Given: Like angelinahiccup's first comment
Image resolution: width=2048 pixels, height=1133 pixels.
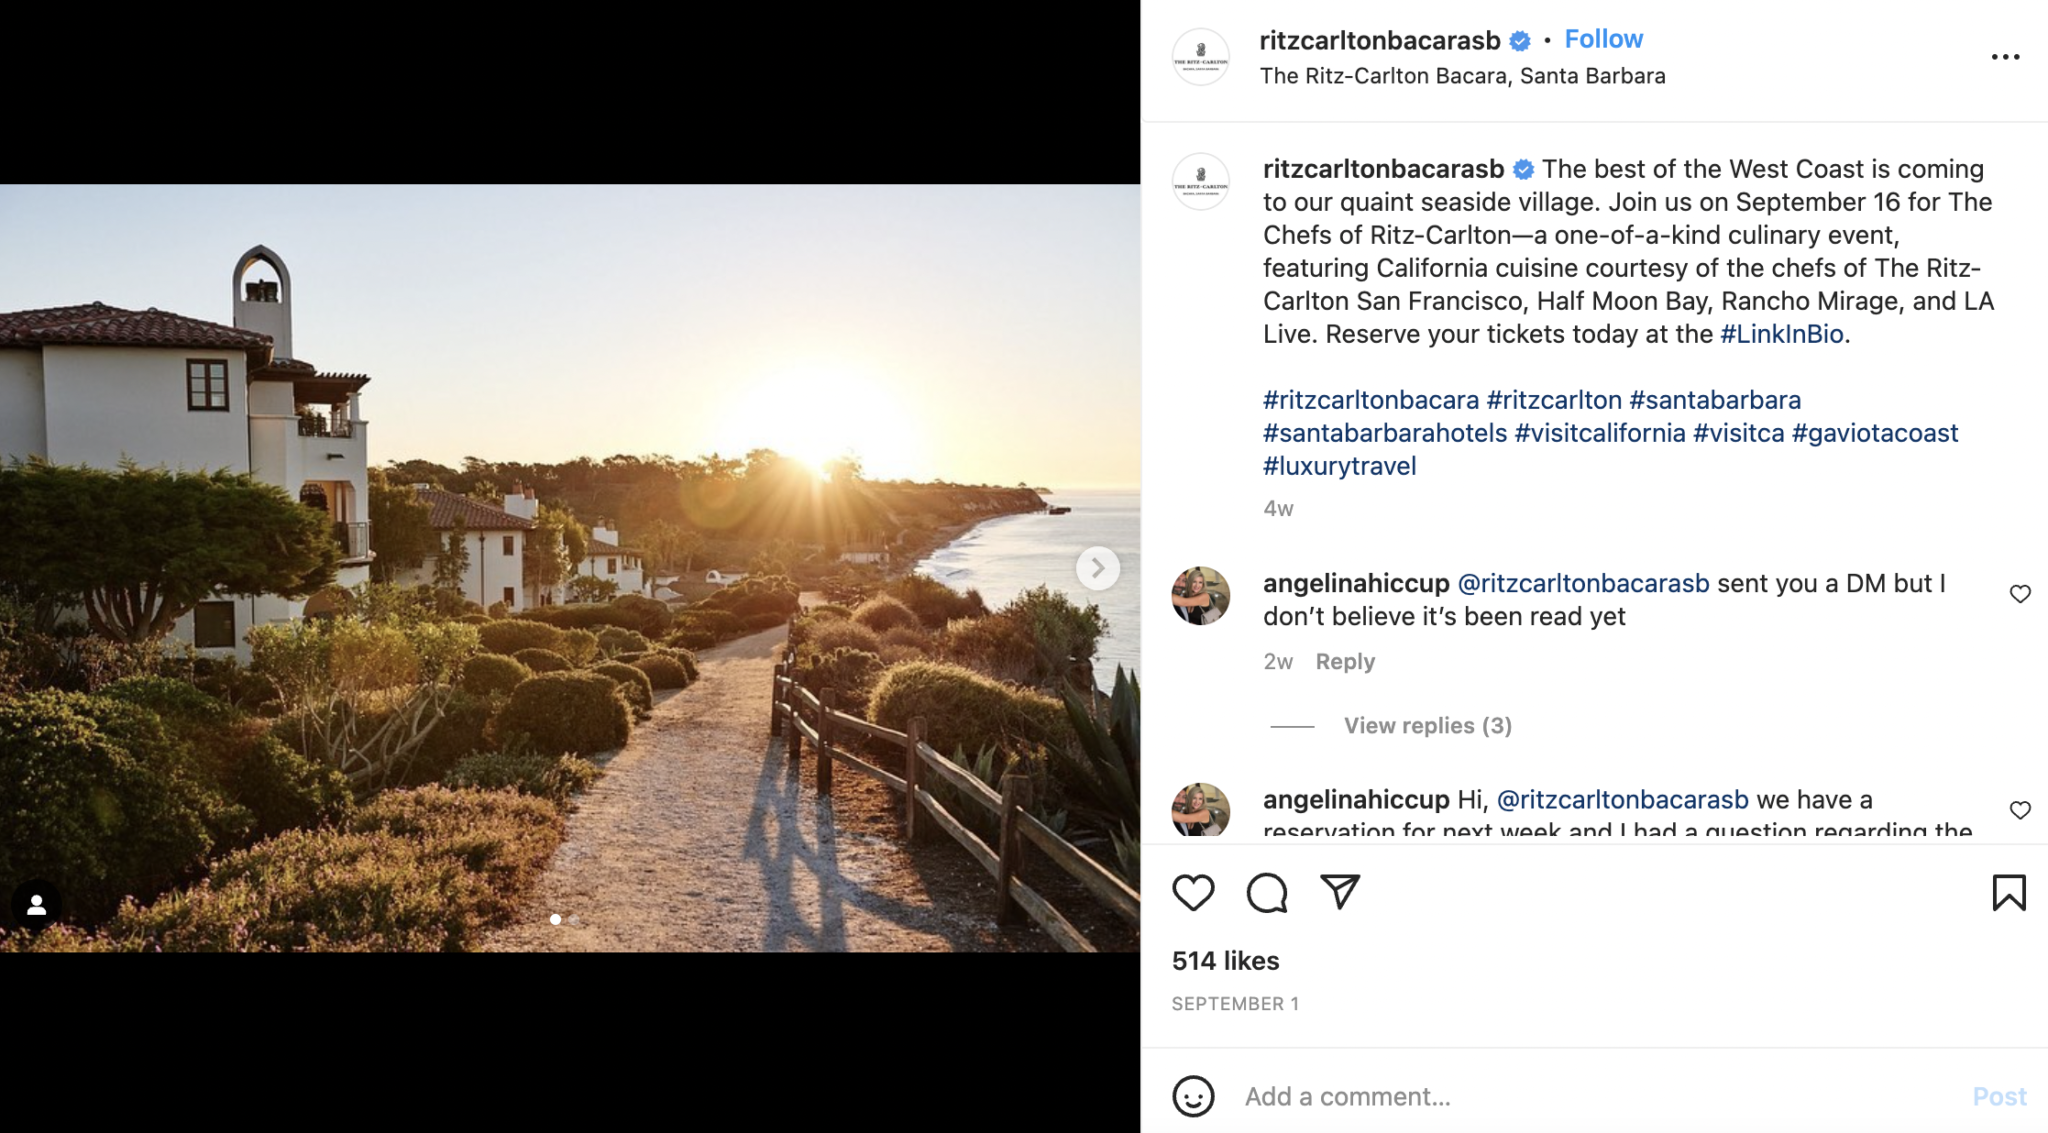Looking at the screenshot, I should pyautogui.click(x=2021, y=594).
